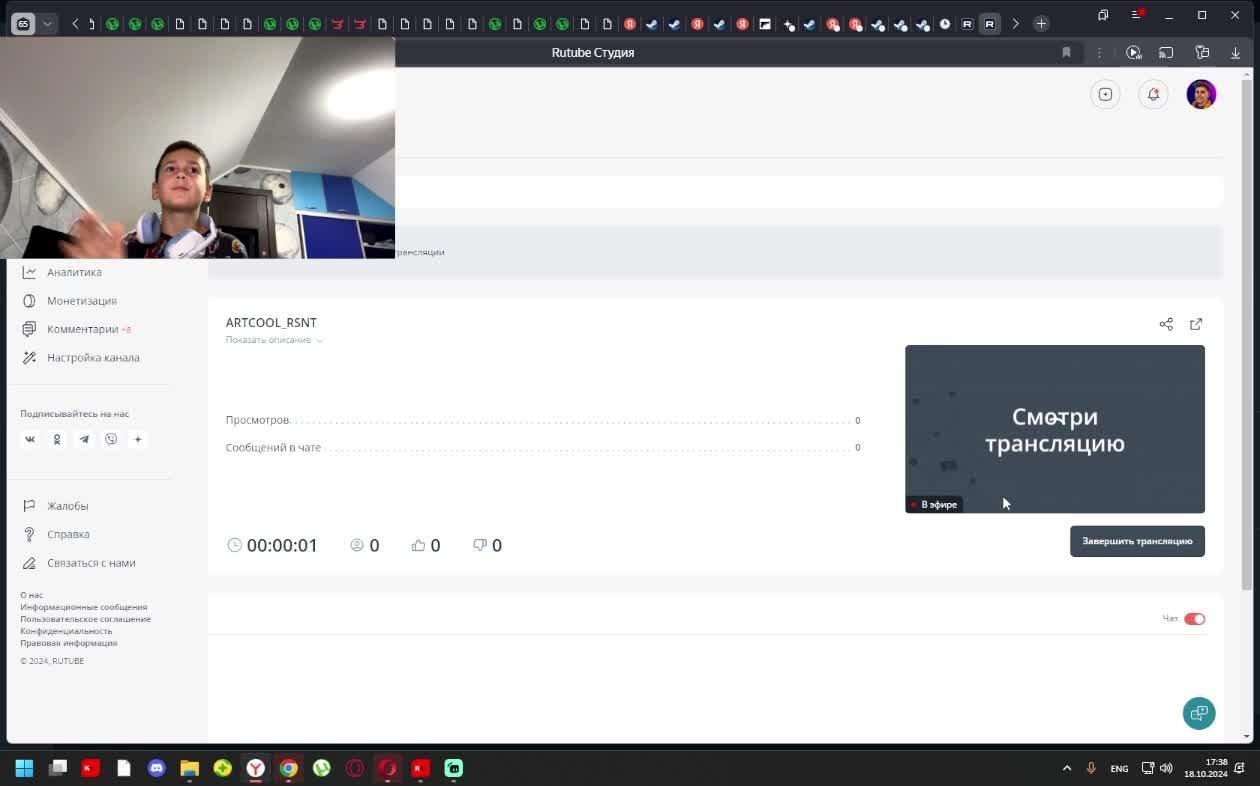Switch to the clock icon browser tab

pos(945,23)
